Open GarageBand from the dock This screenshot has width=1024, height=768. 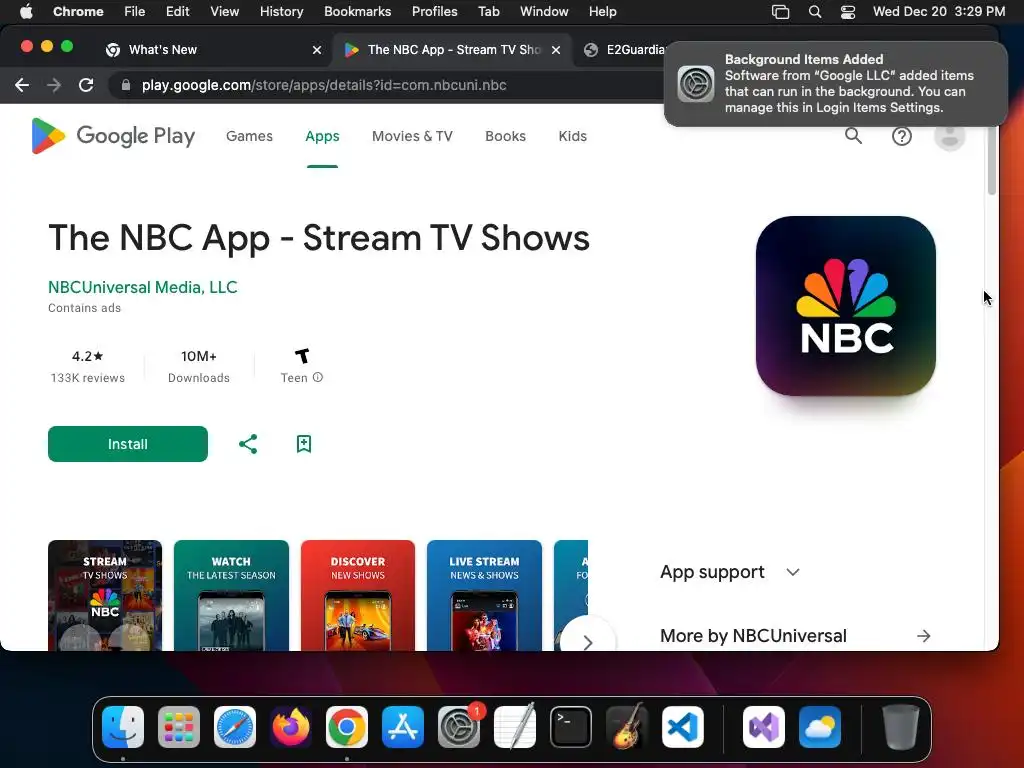pyautogui.click(x=627, y=727)
